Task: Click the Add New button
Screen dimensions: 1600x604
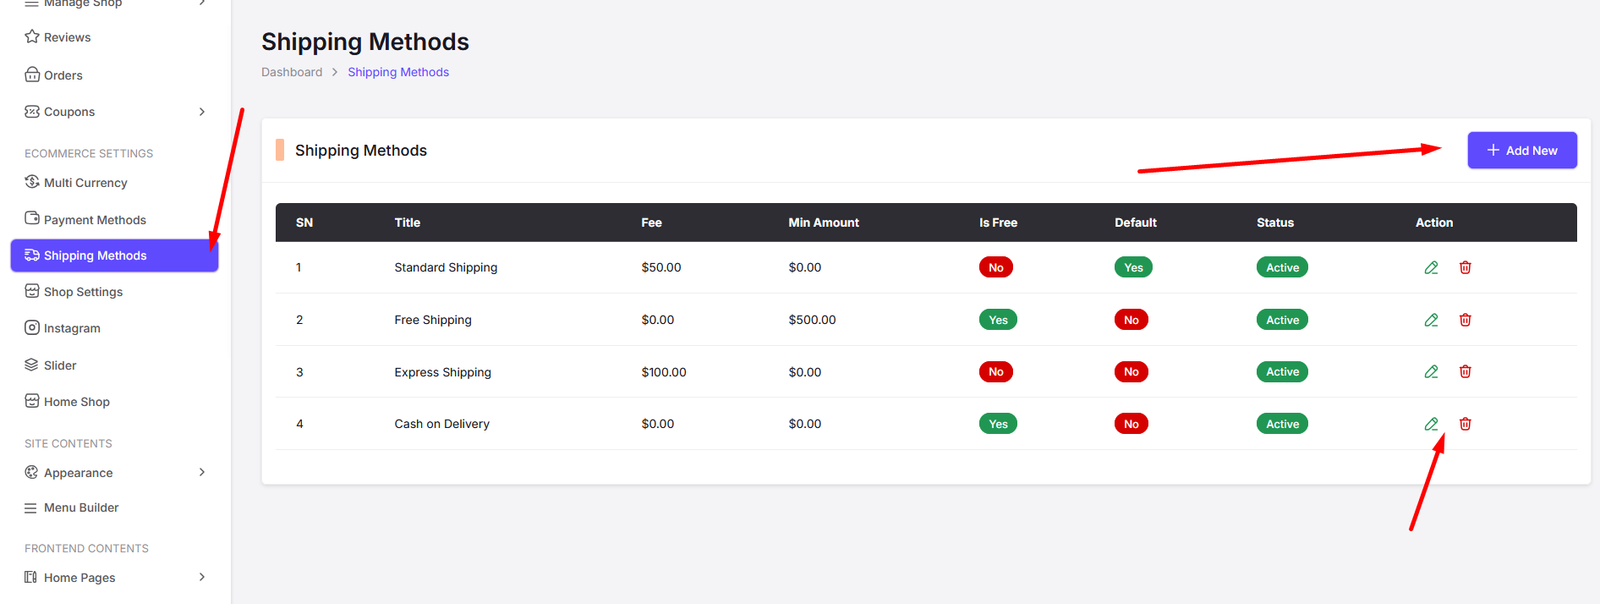Action: 1521,150
